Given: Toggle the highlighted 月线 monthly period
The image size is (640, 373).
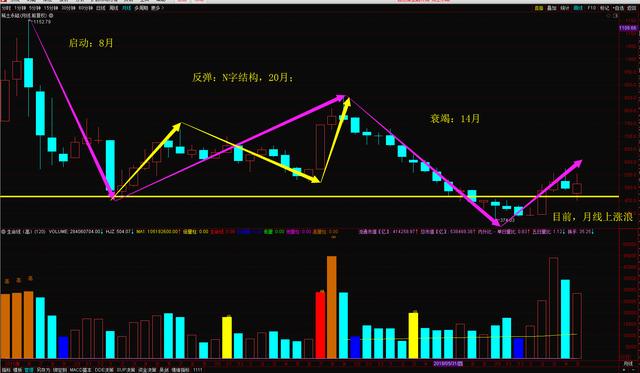Looking at the screenshot, I should click(127, 8).
